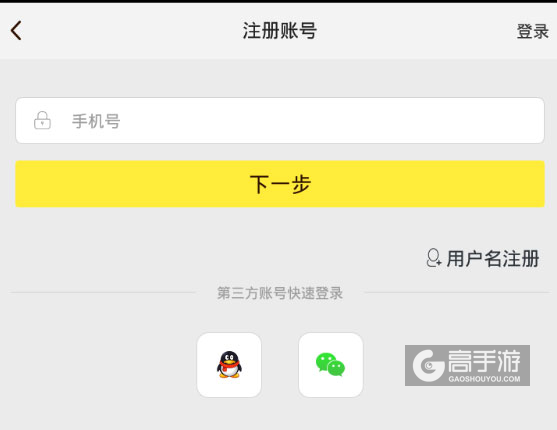Tap the QQ penguin login icon
Viewport: 557px width, 430px height.
[229, 365]
